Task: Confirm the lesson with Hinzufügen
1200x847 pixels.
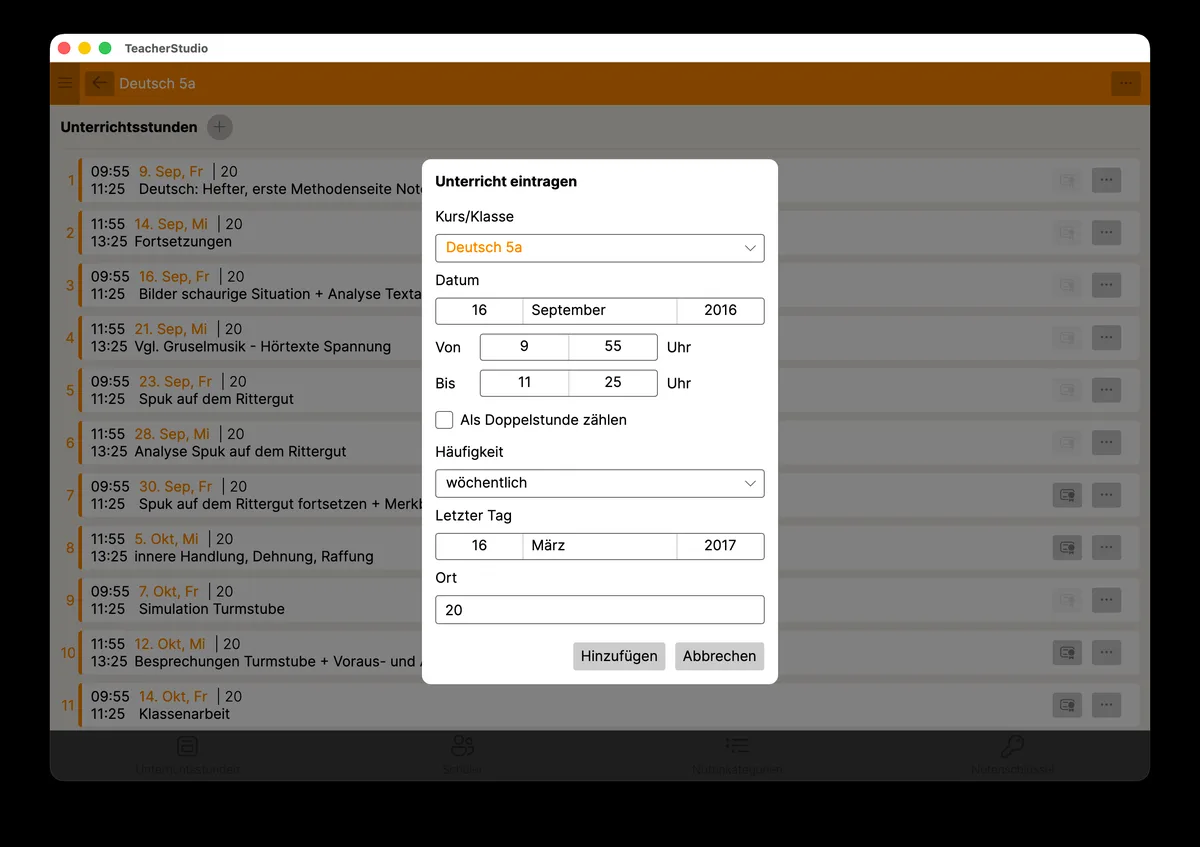Action: (619, 656)
